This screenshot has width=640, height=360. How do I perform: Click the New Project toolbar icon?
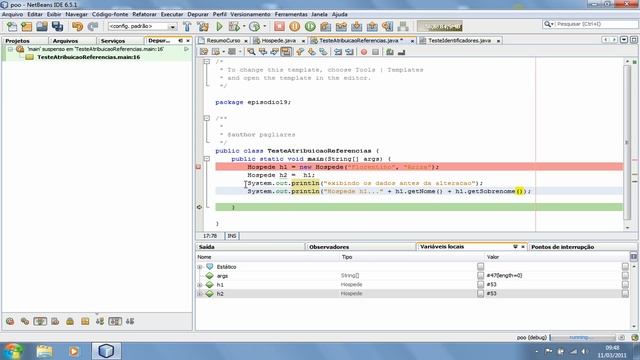[27, 27]
